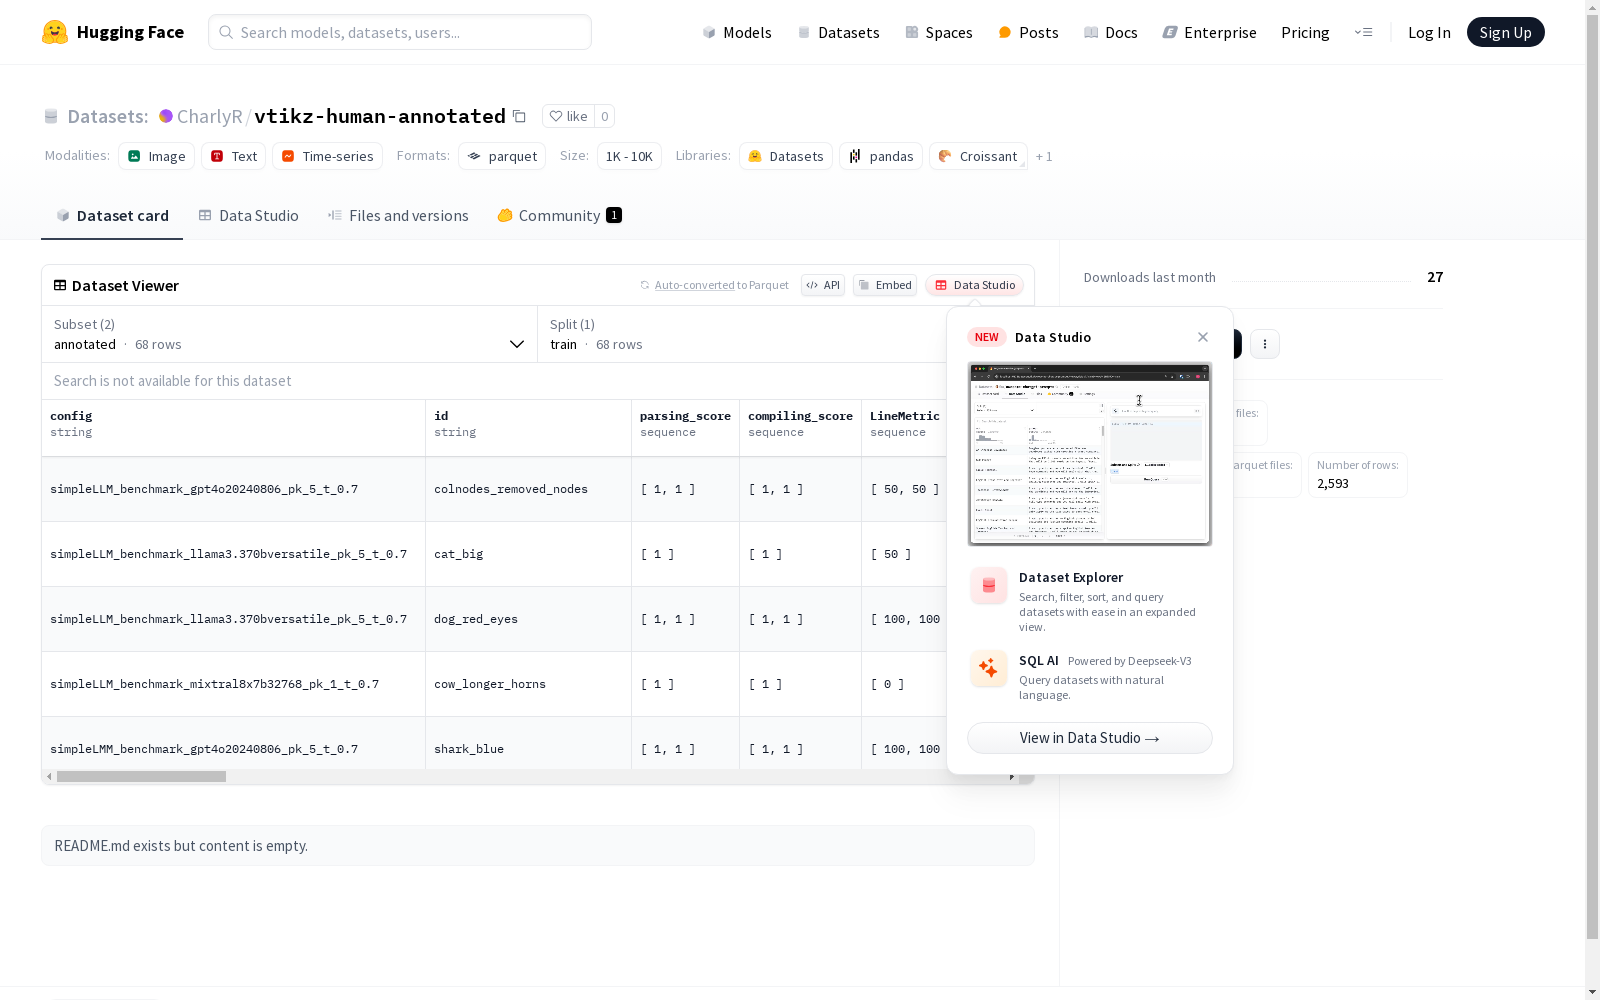Open the Enterprise page
1600x1000 pixels.
point(1209,32)
